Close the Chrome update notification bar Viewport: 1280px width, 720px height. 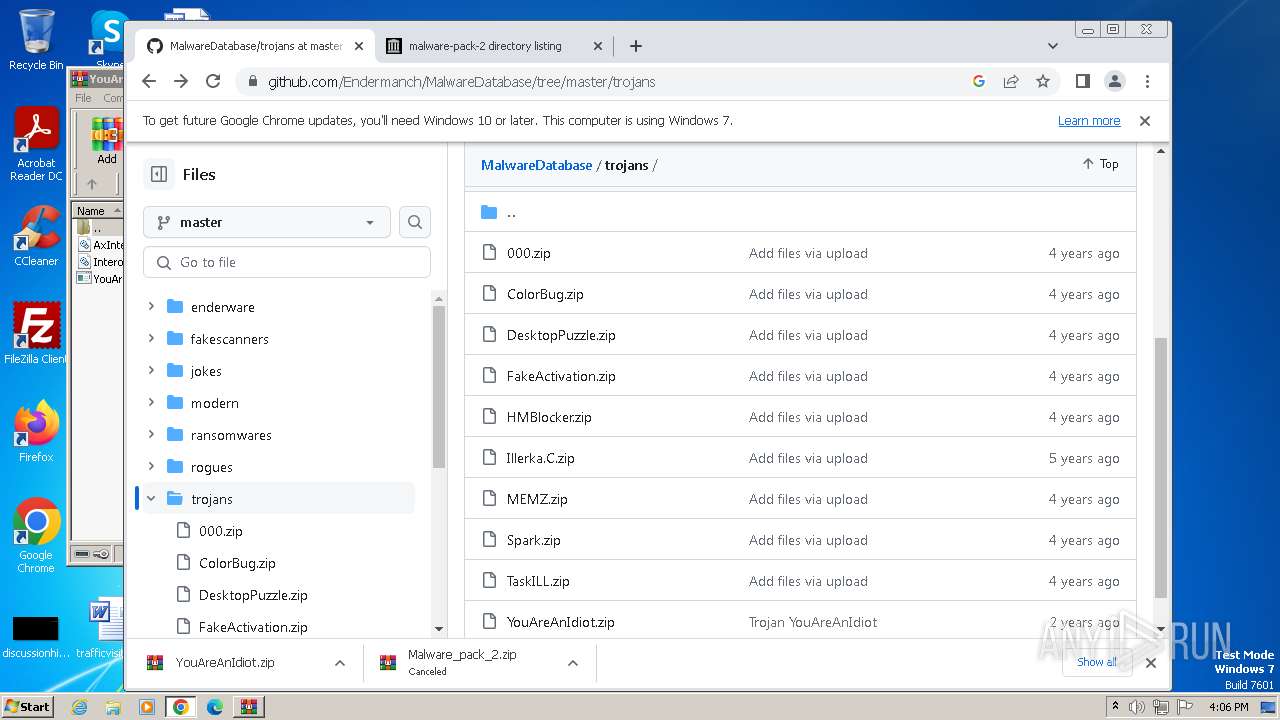pos(1145,121)
